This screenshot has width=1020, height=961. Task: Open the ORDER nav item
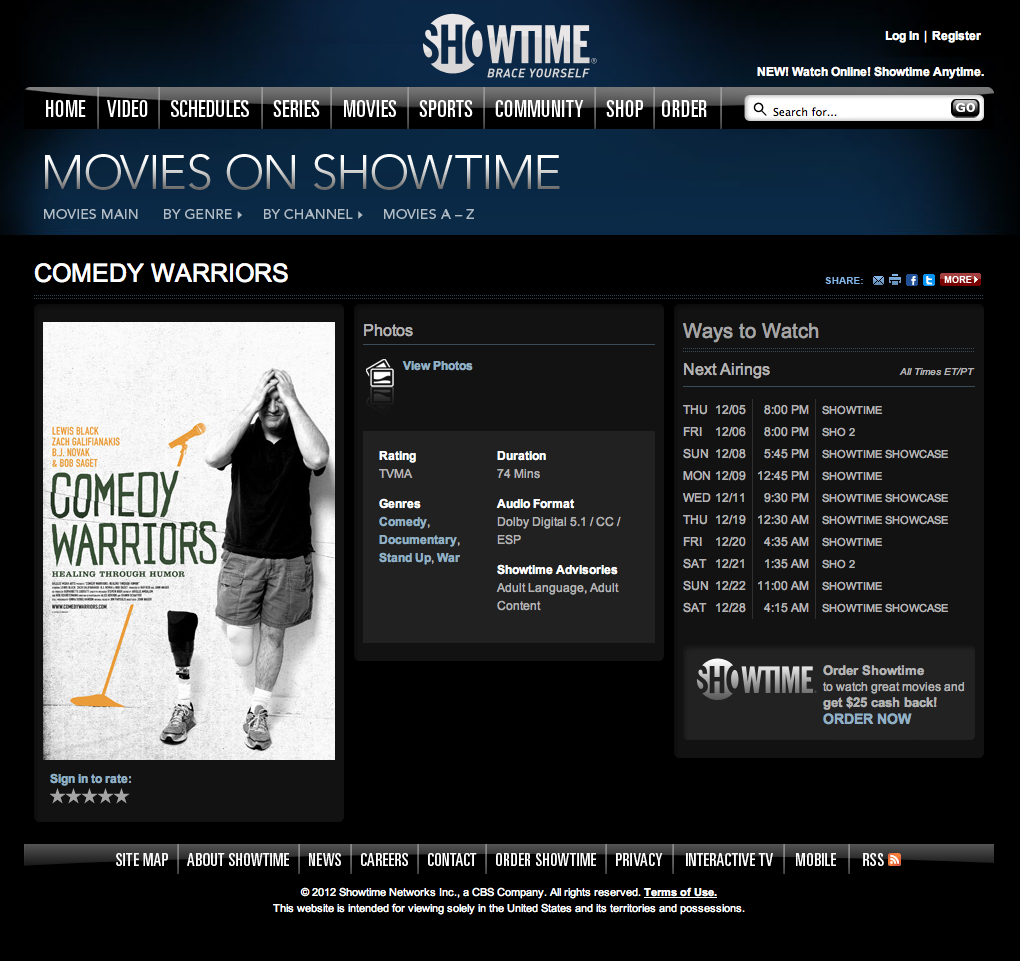[x=684, y=109]
